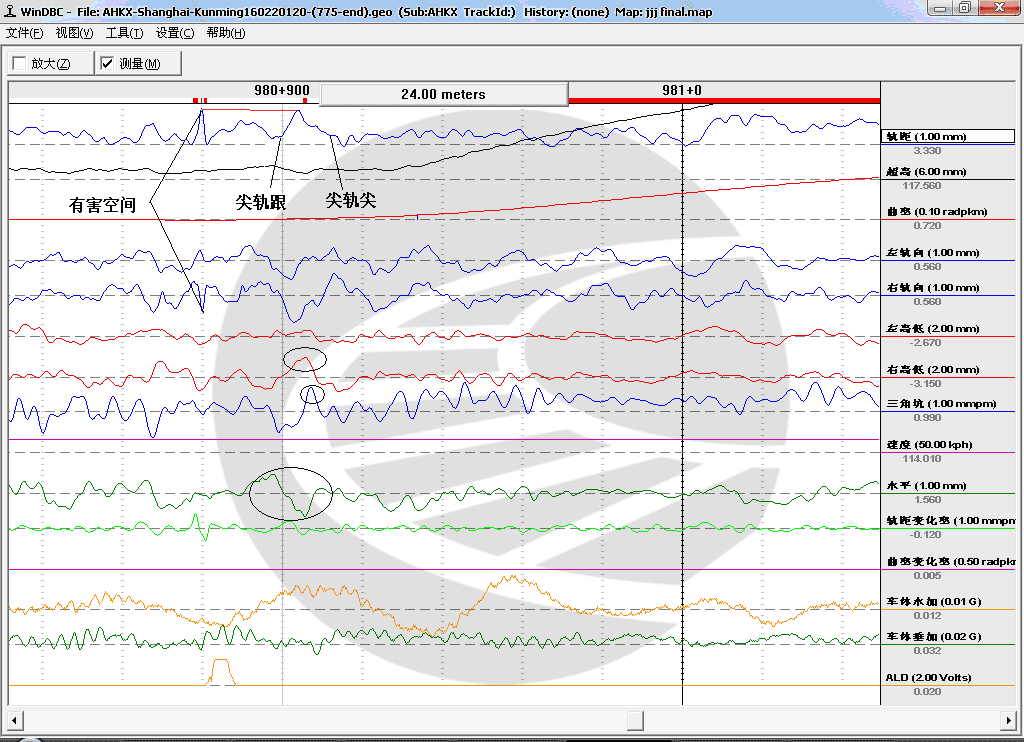This screenshot has height=742, width=1024.
Task: Click the speed value 114.010
Action: point(922,459)
